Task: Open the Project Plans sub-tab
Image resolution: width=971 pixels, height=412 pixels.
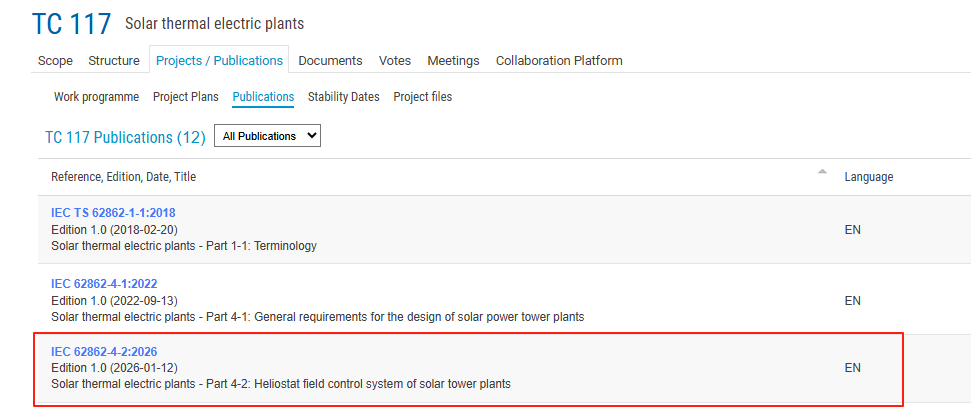Action: (x=186, y=97)
